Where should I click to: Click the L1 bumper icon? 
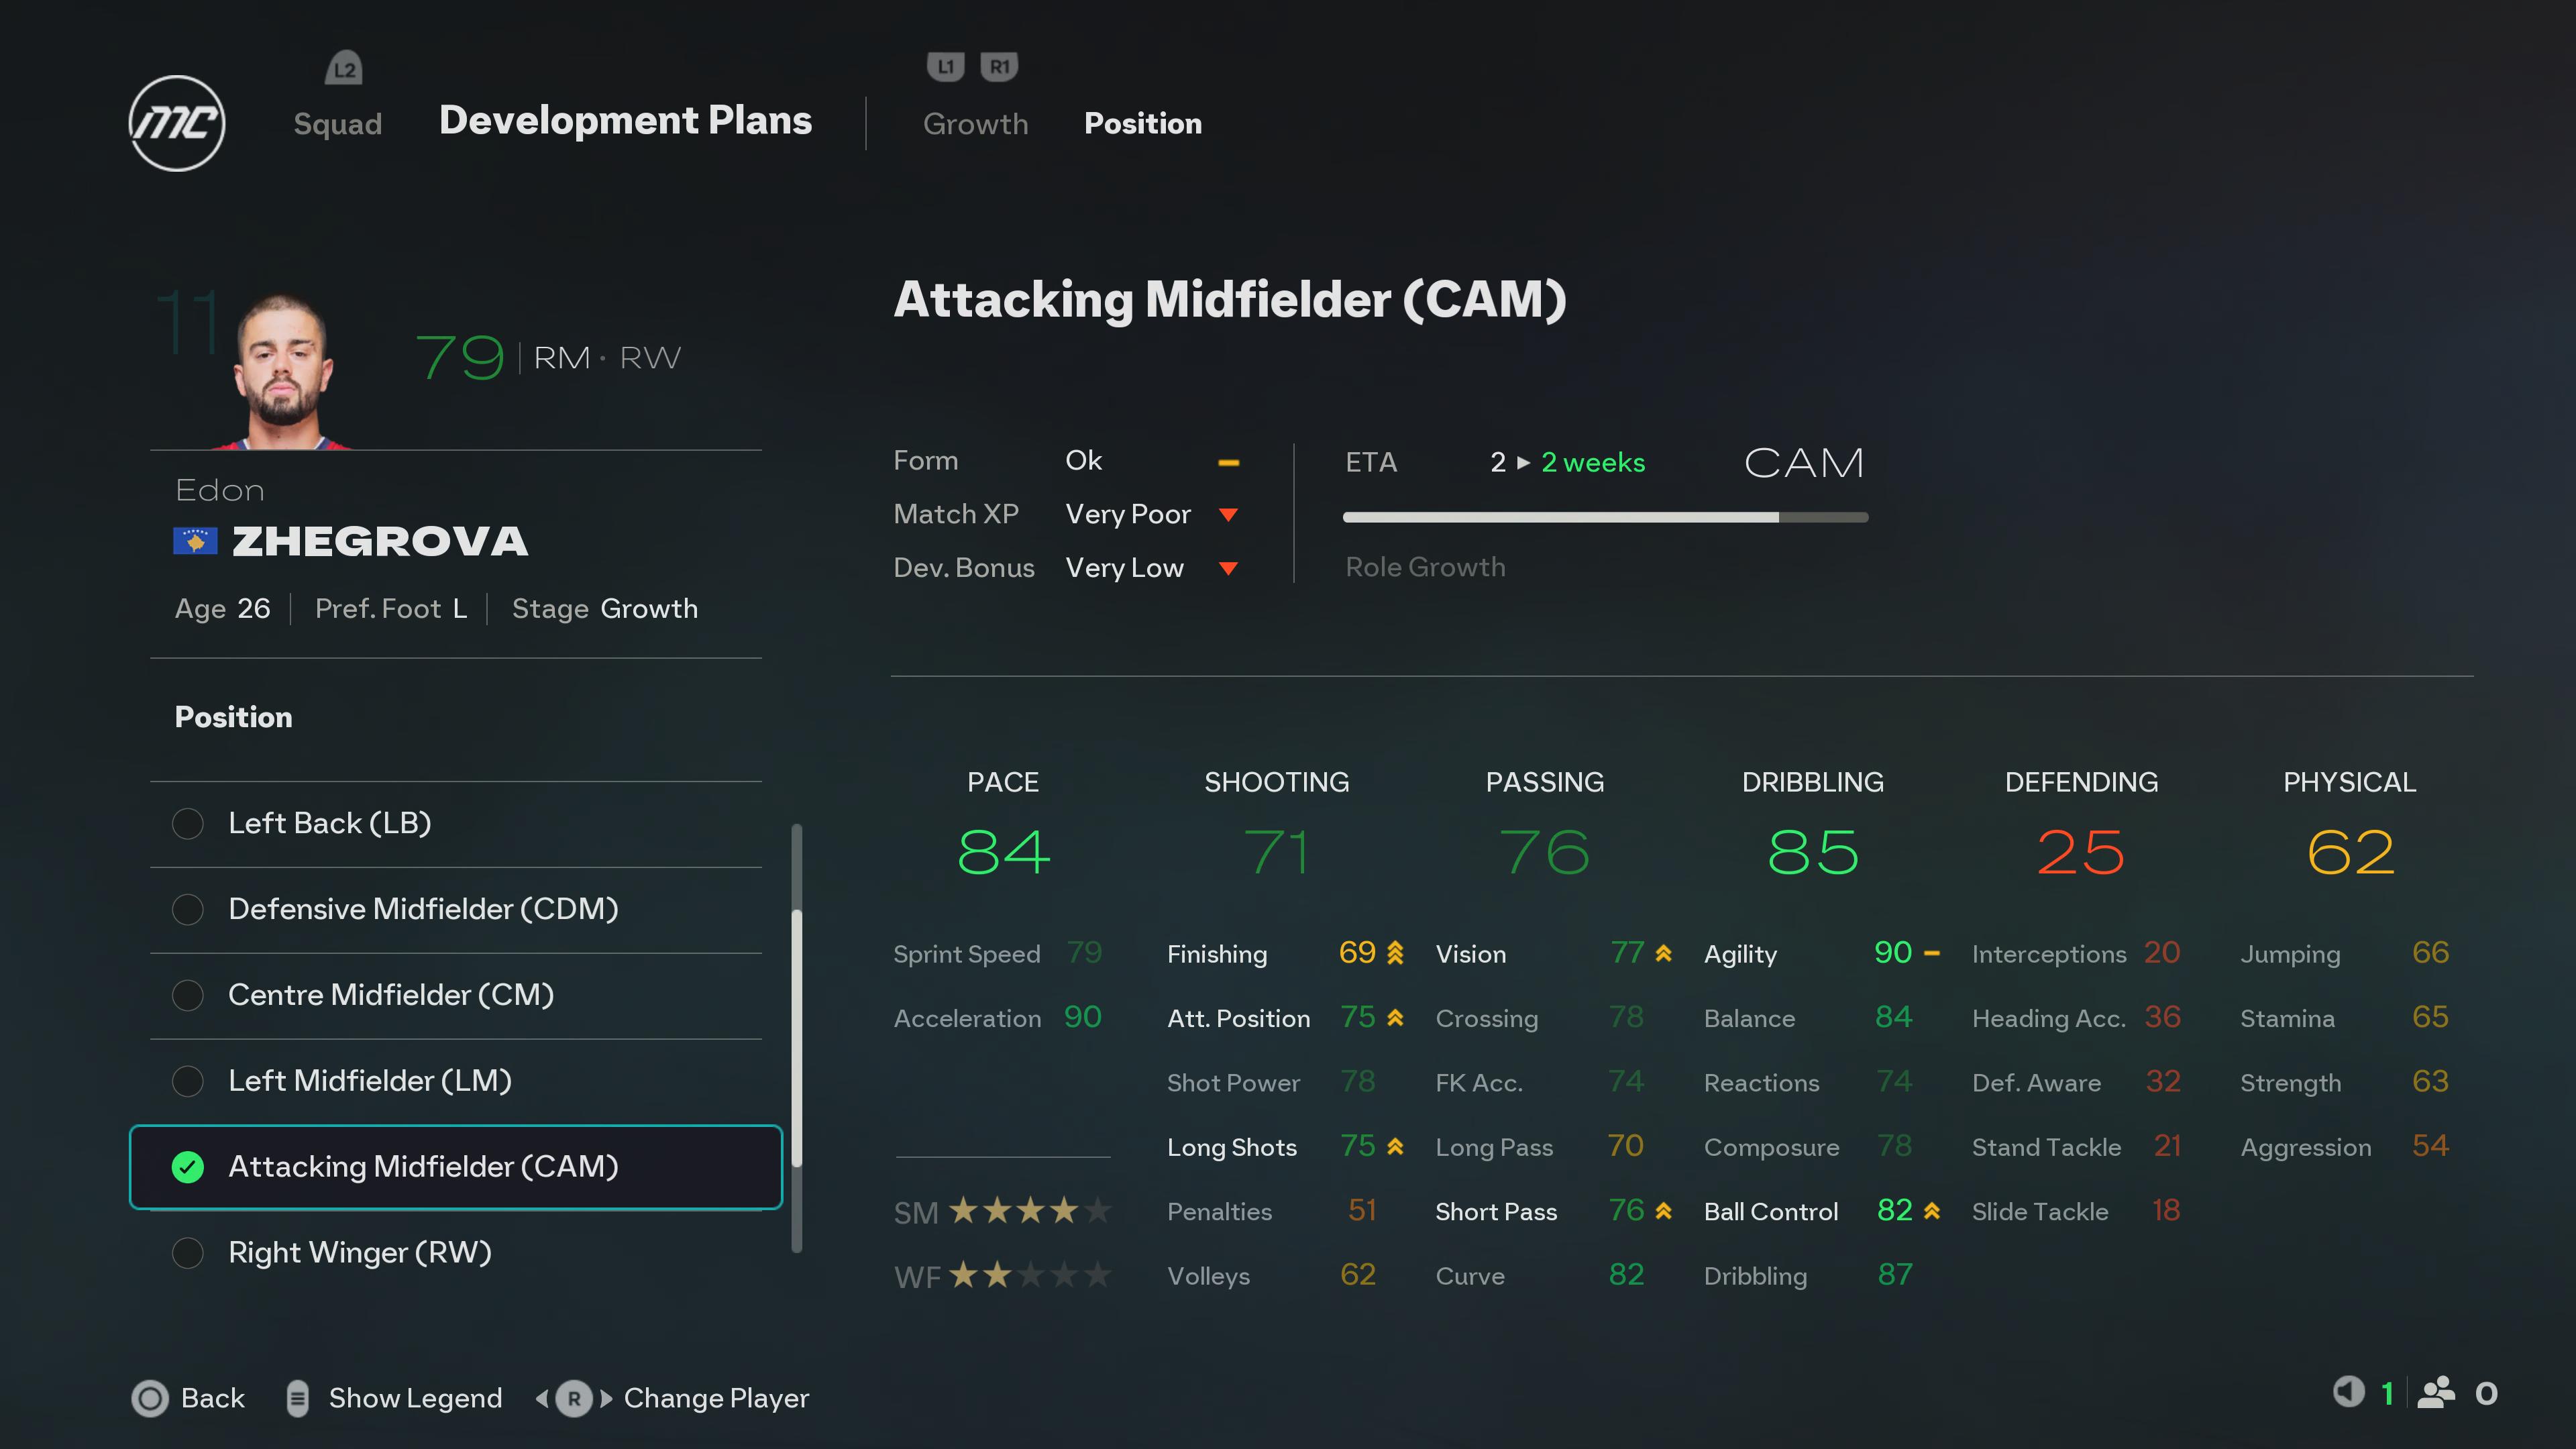pyautogui.click(x=945, y=67)
